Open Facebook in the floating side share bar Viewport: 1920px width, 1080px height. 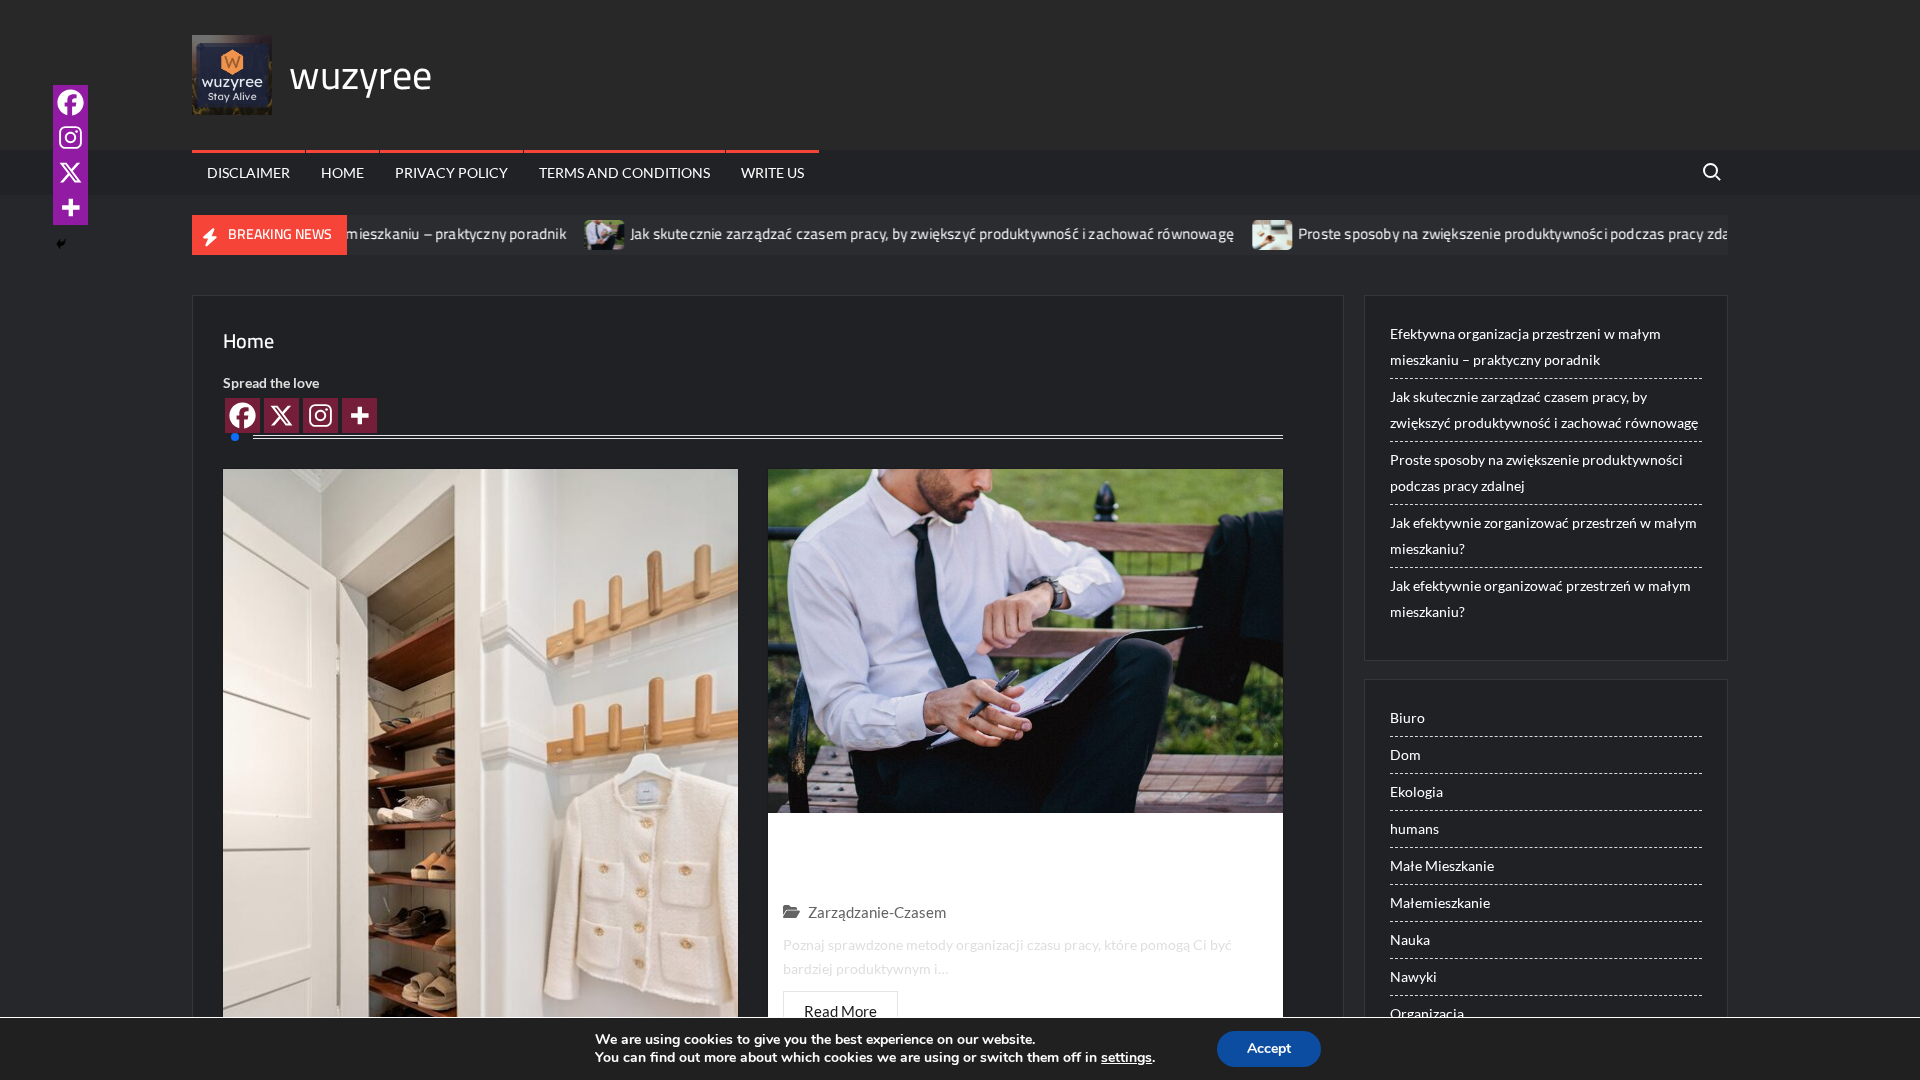[x=70, y=102]
